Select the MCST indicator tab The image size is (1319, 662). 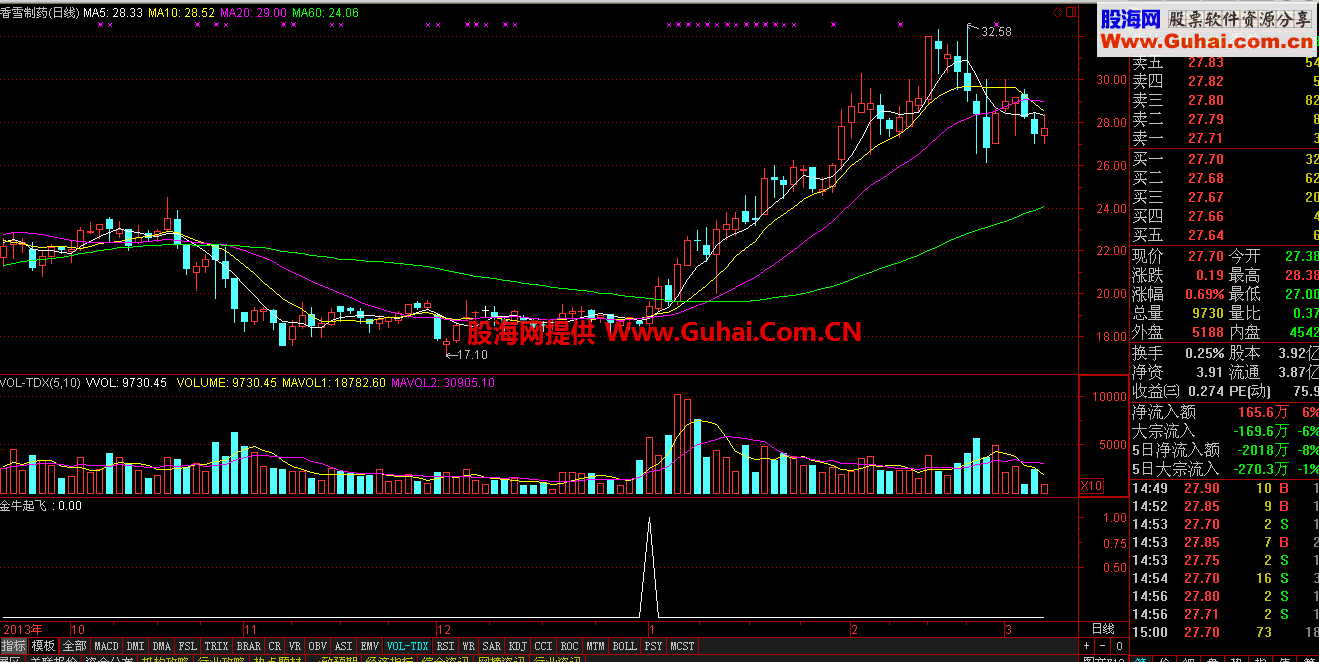[x=682, y=646]
